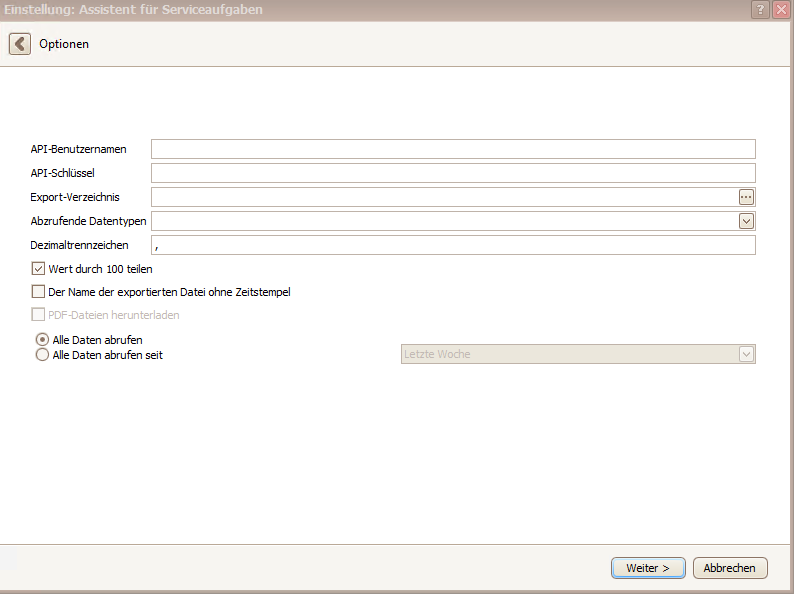Screen dimensions: 794x594
Task: Open help with the question mark button
Action: tap(760, 9)
